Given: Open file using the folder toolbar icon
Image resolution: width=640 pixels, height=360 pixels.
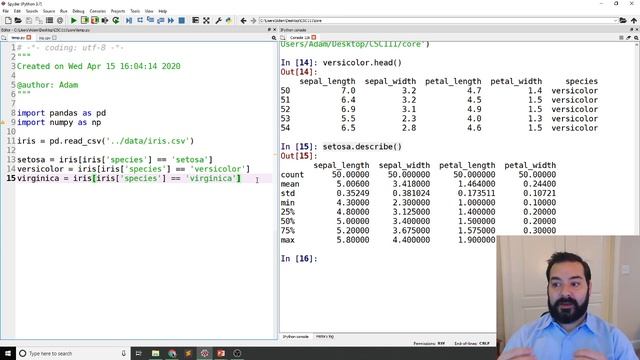Looking at the screenshot, I should (x=18, y=20).
